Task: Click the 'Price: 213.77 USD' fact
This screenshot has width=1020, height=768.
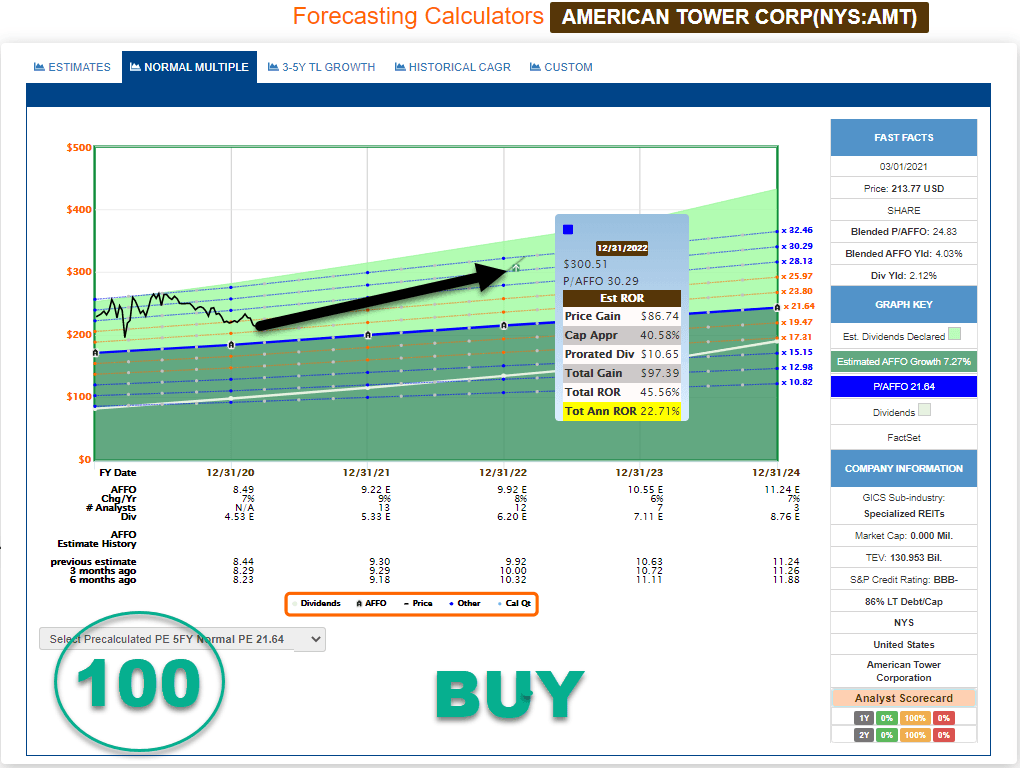Action: pyautogui.click(x=904, y=189)
